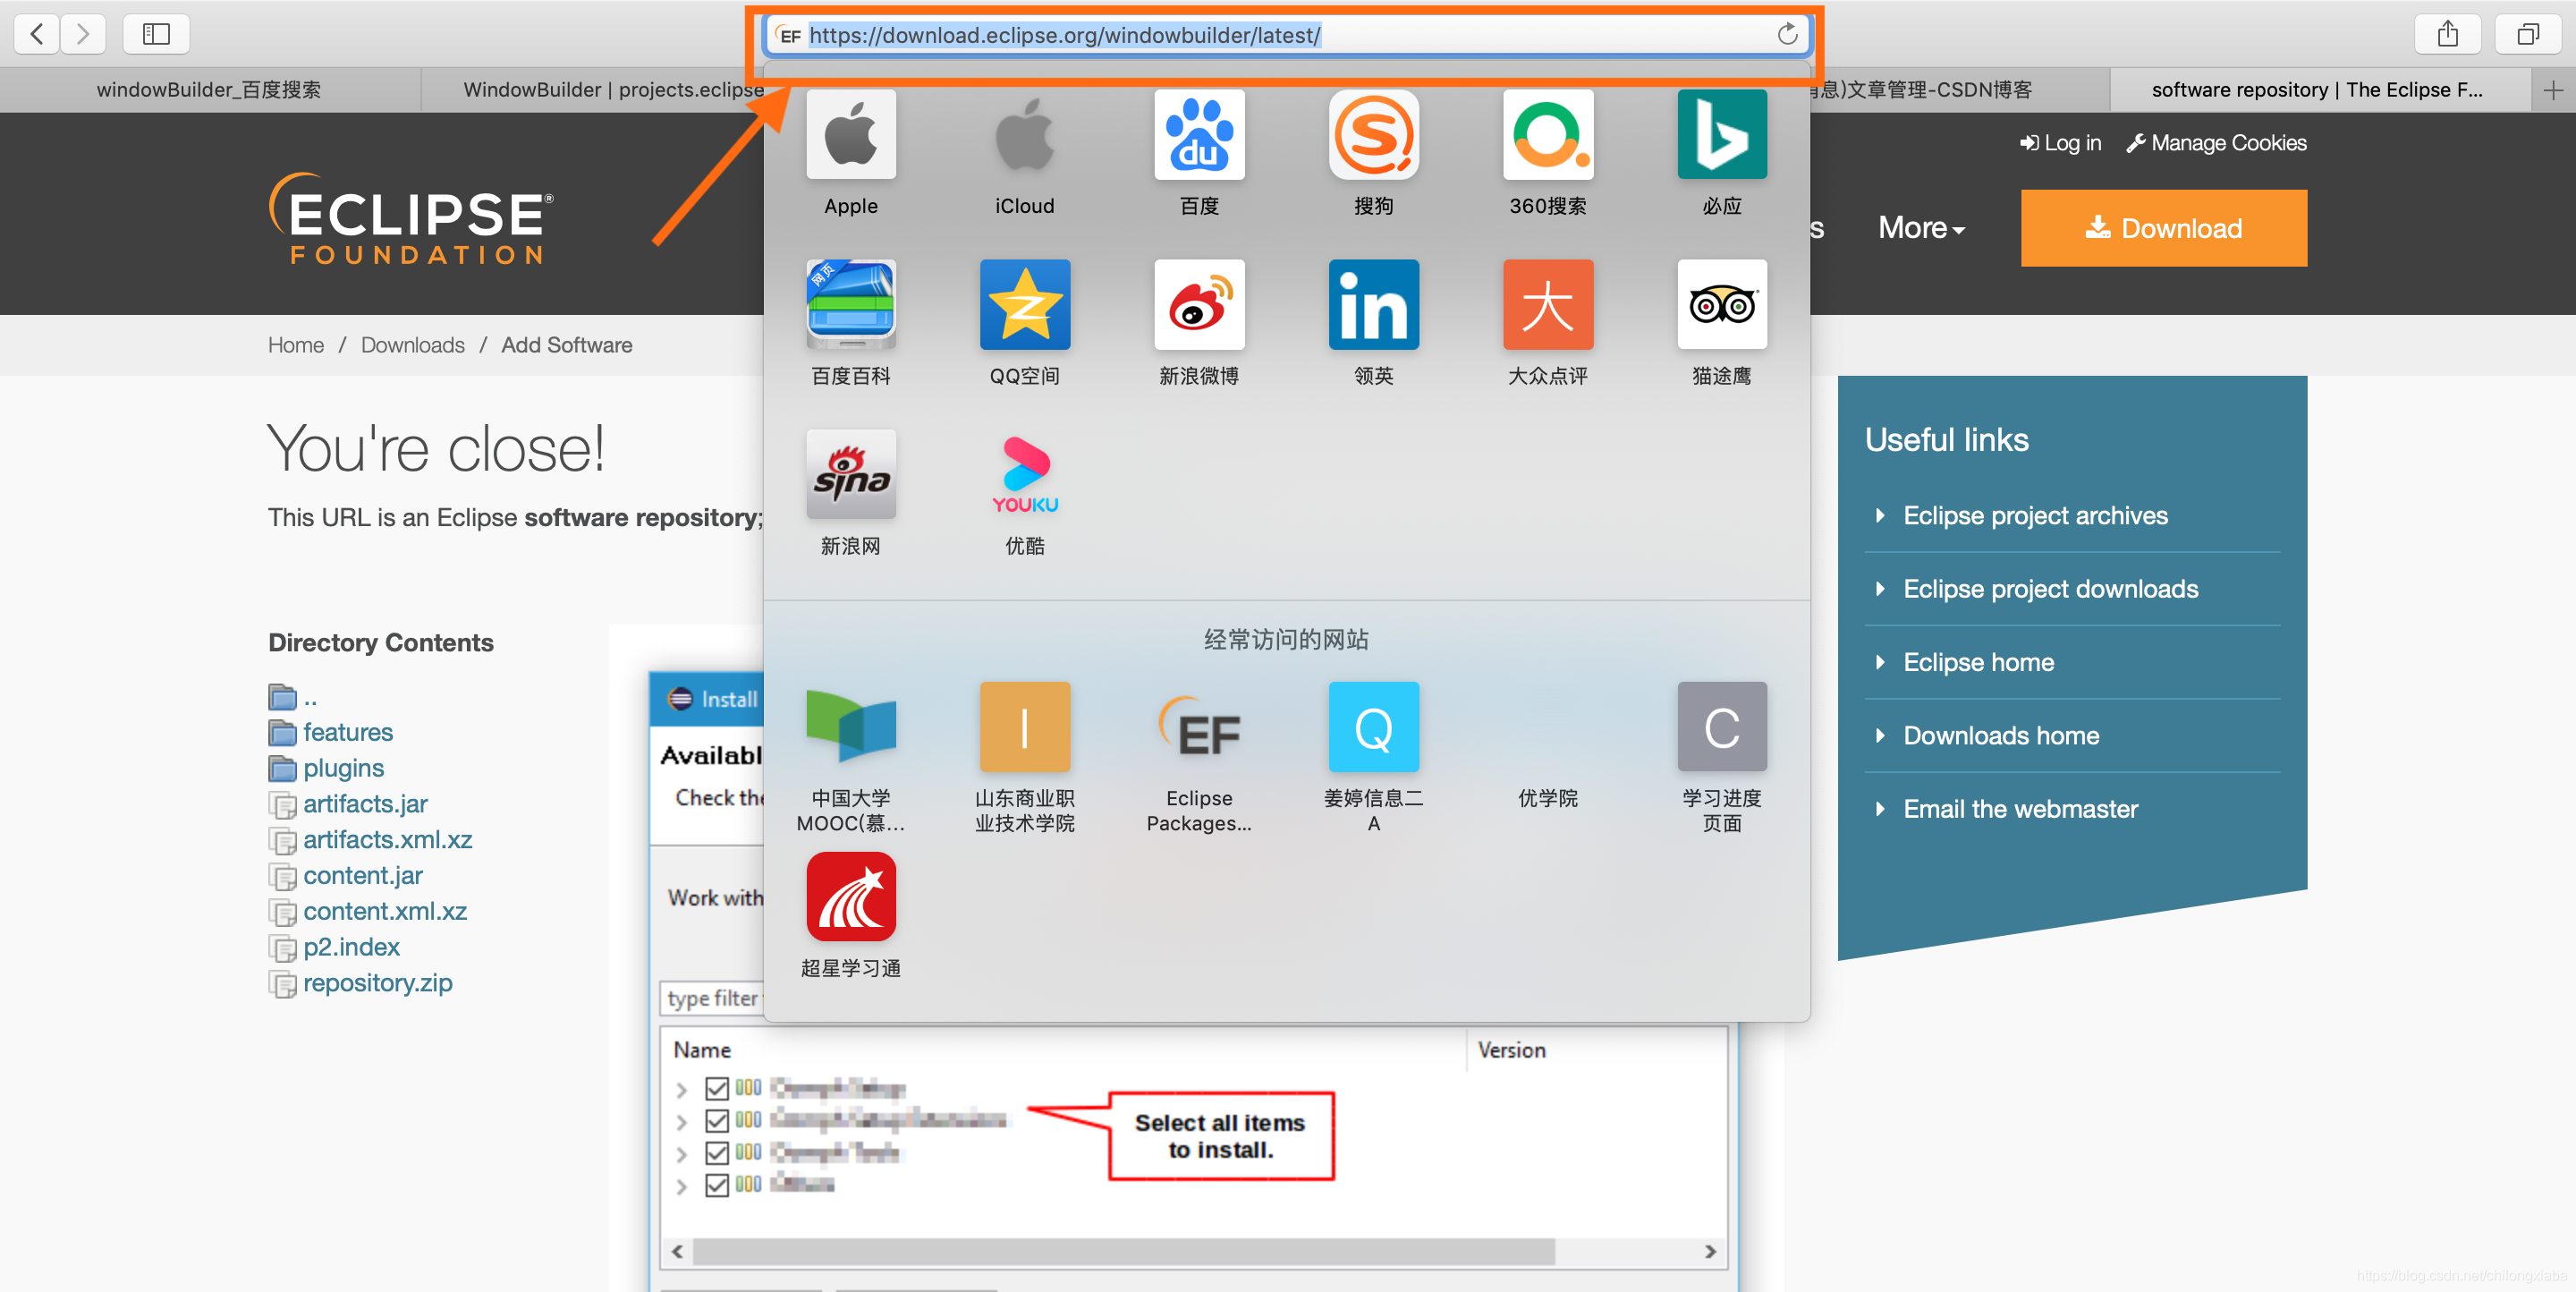This screenshot has width=2576, height=1292.
Task: Click the Eclipse Foundation logo
Action: (x=411, y=218)
